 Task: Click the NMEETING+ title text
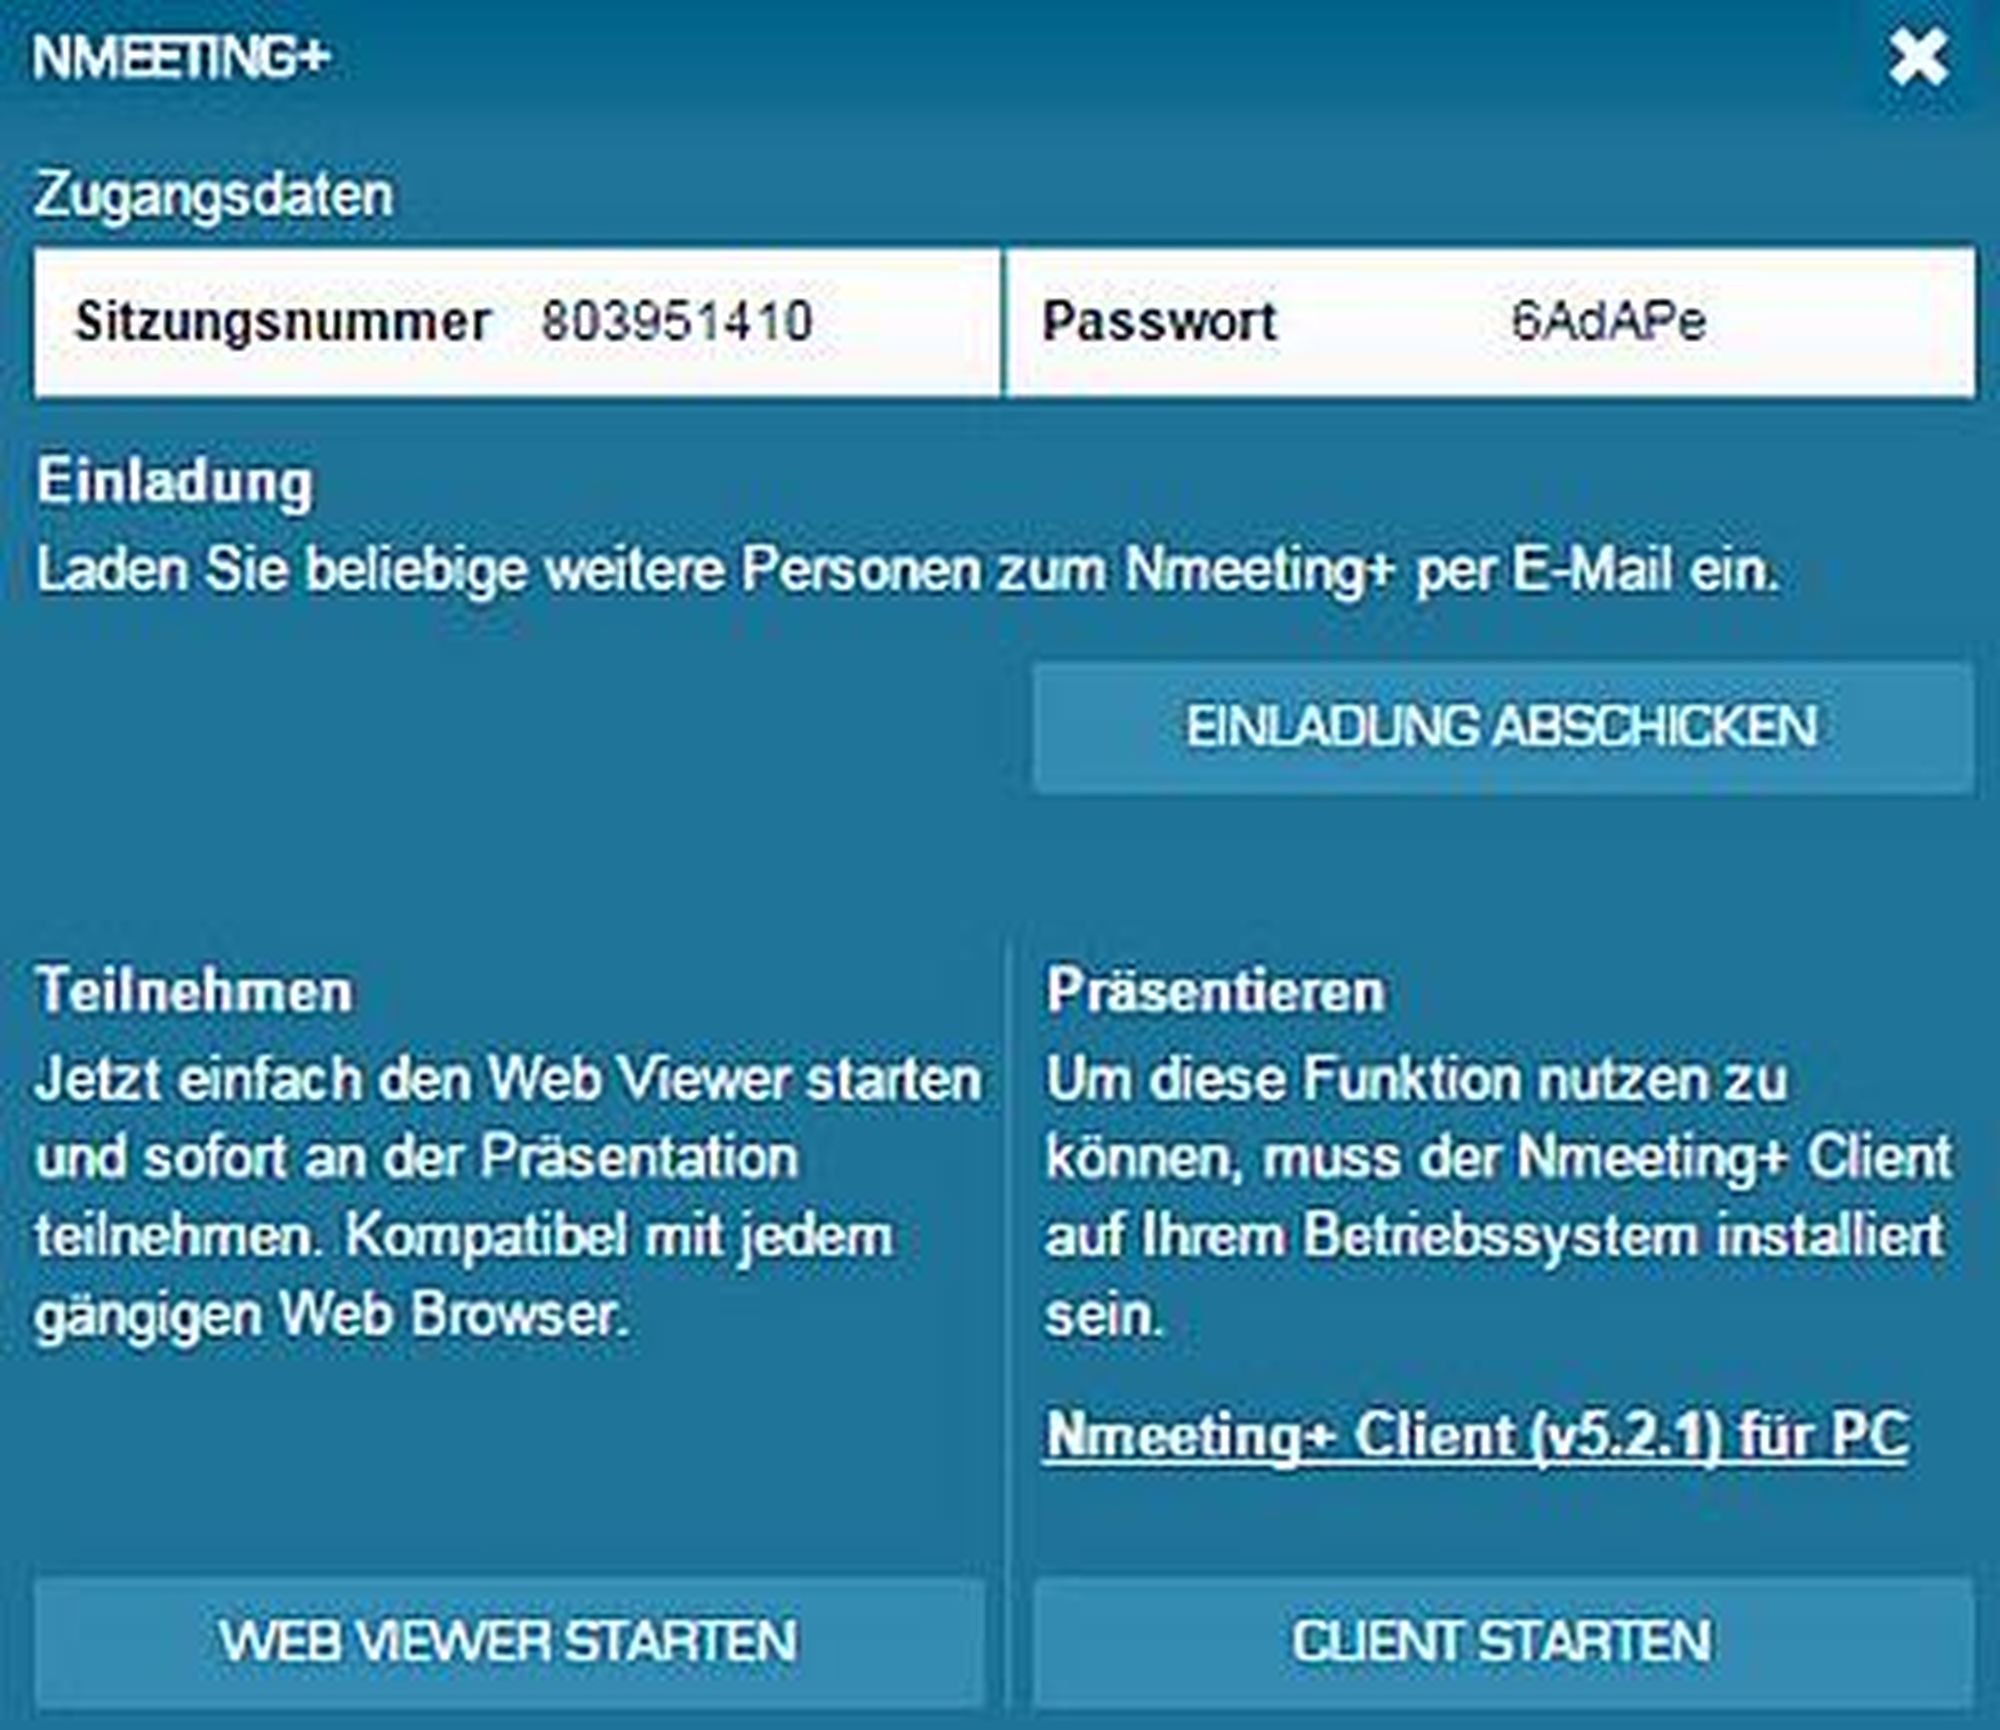pos(181,57)
